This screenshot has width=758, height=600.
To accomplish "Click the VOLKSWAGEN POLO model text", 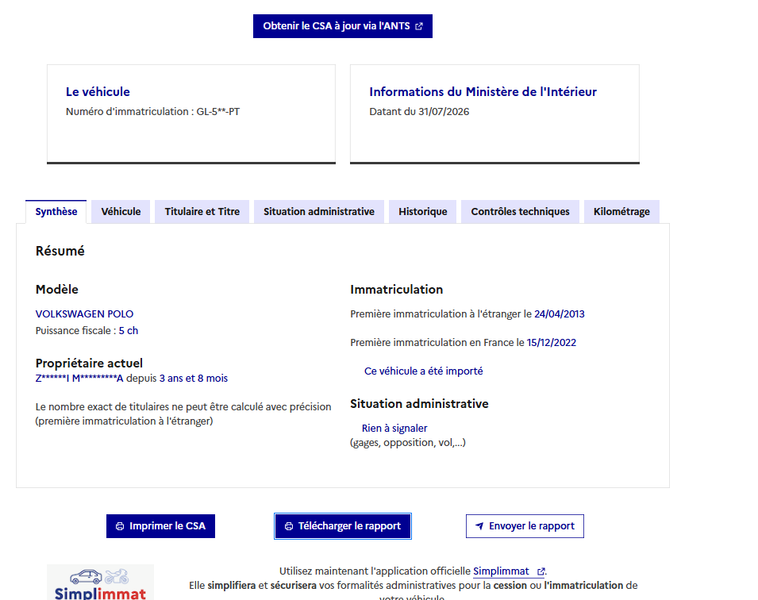I will [85, 314].
